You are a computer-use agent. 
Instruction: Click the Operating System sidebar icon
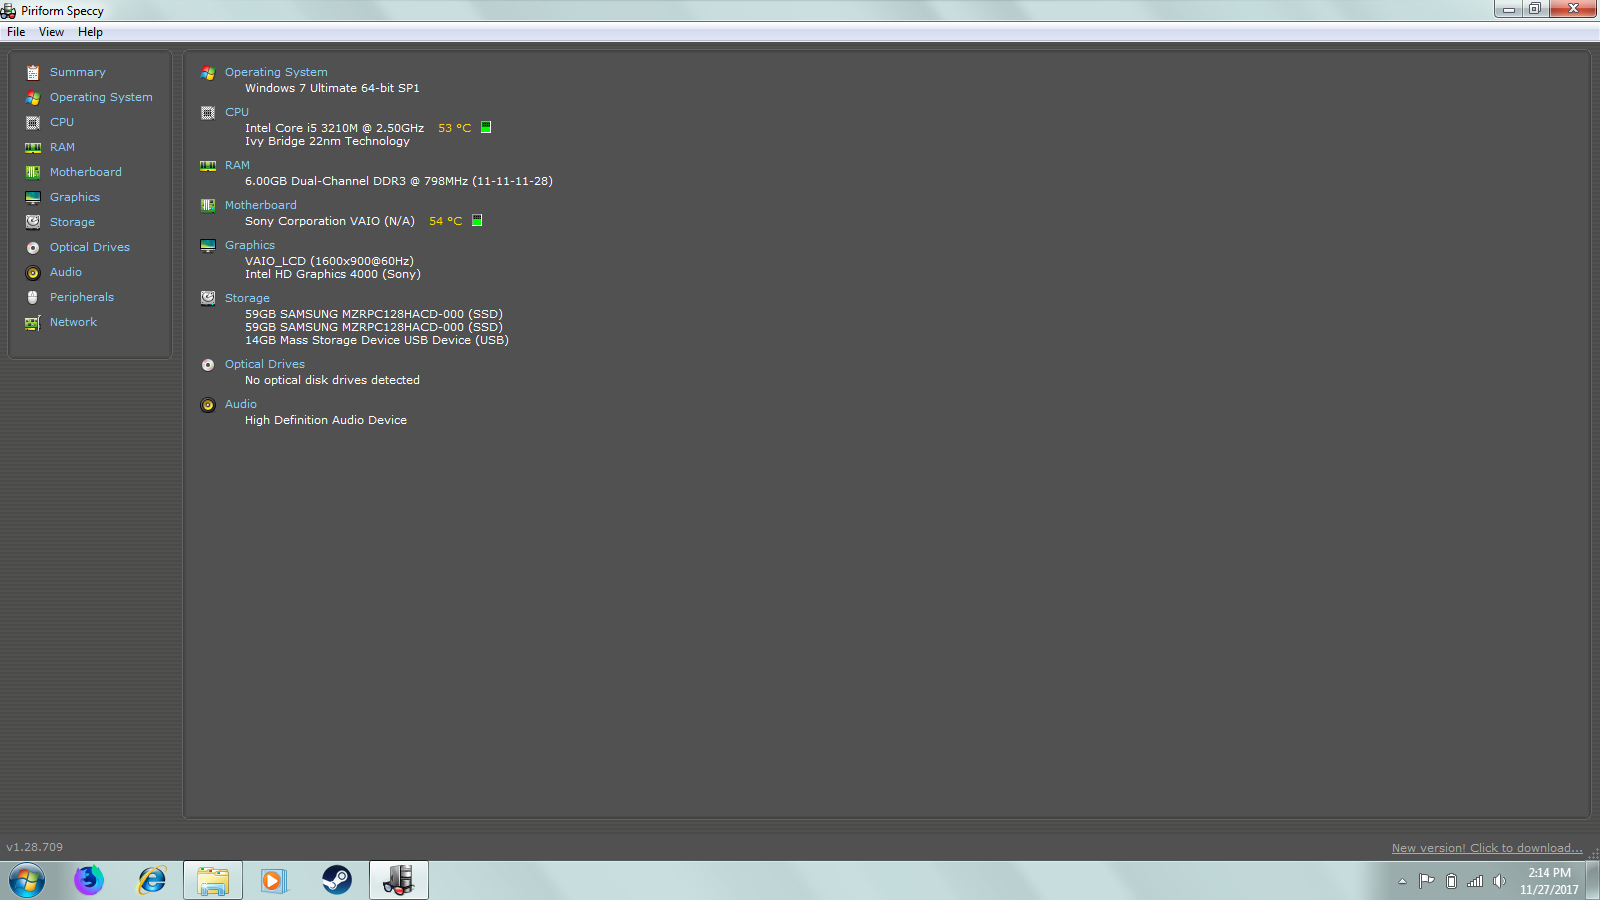click(x=33, y=97)
